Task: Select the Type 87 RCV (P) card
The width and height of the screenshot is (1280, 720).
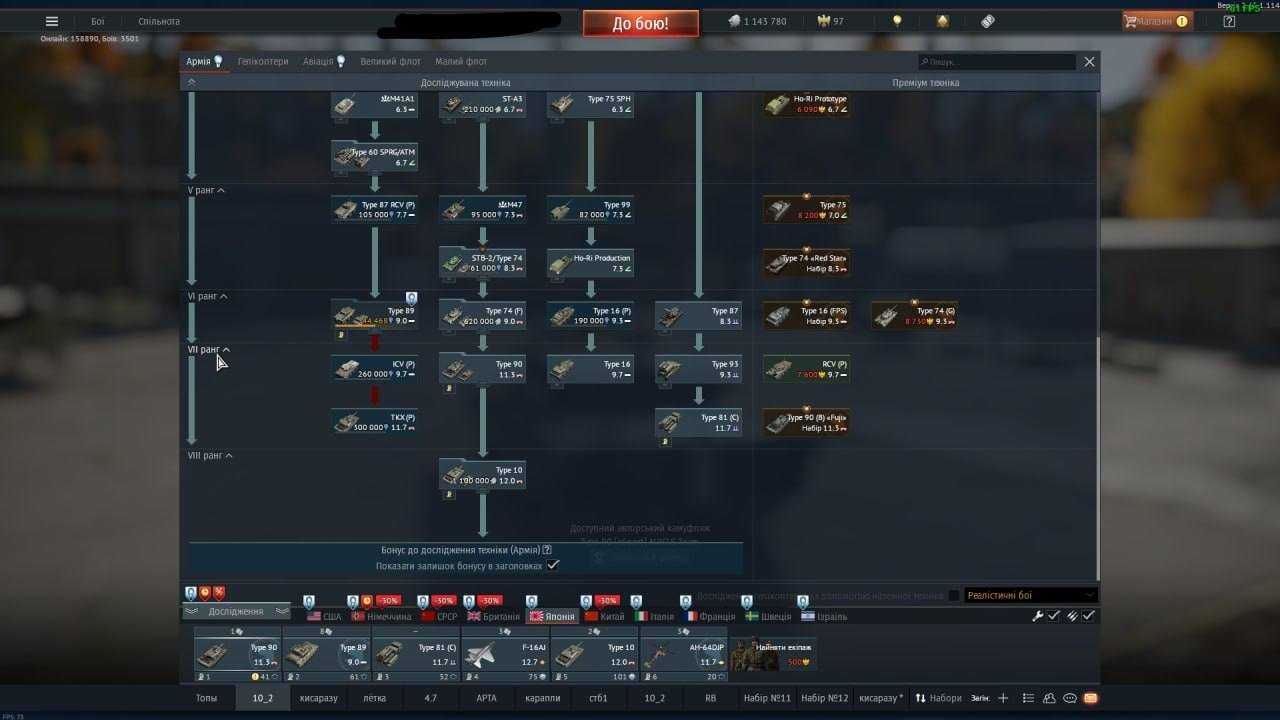Action: click(375, 210)
